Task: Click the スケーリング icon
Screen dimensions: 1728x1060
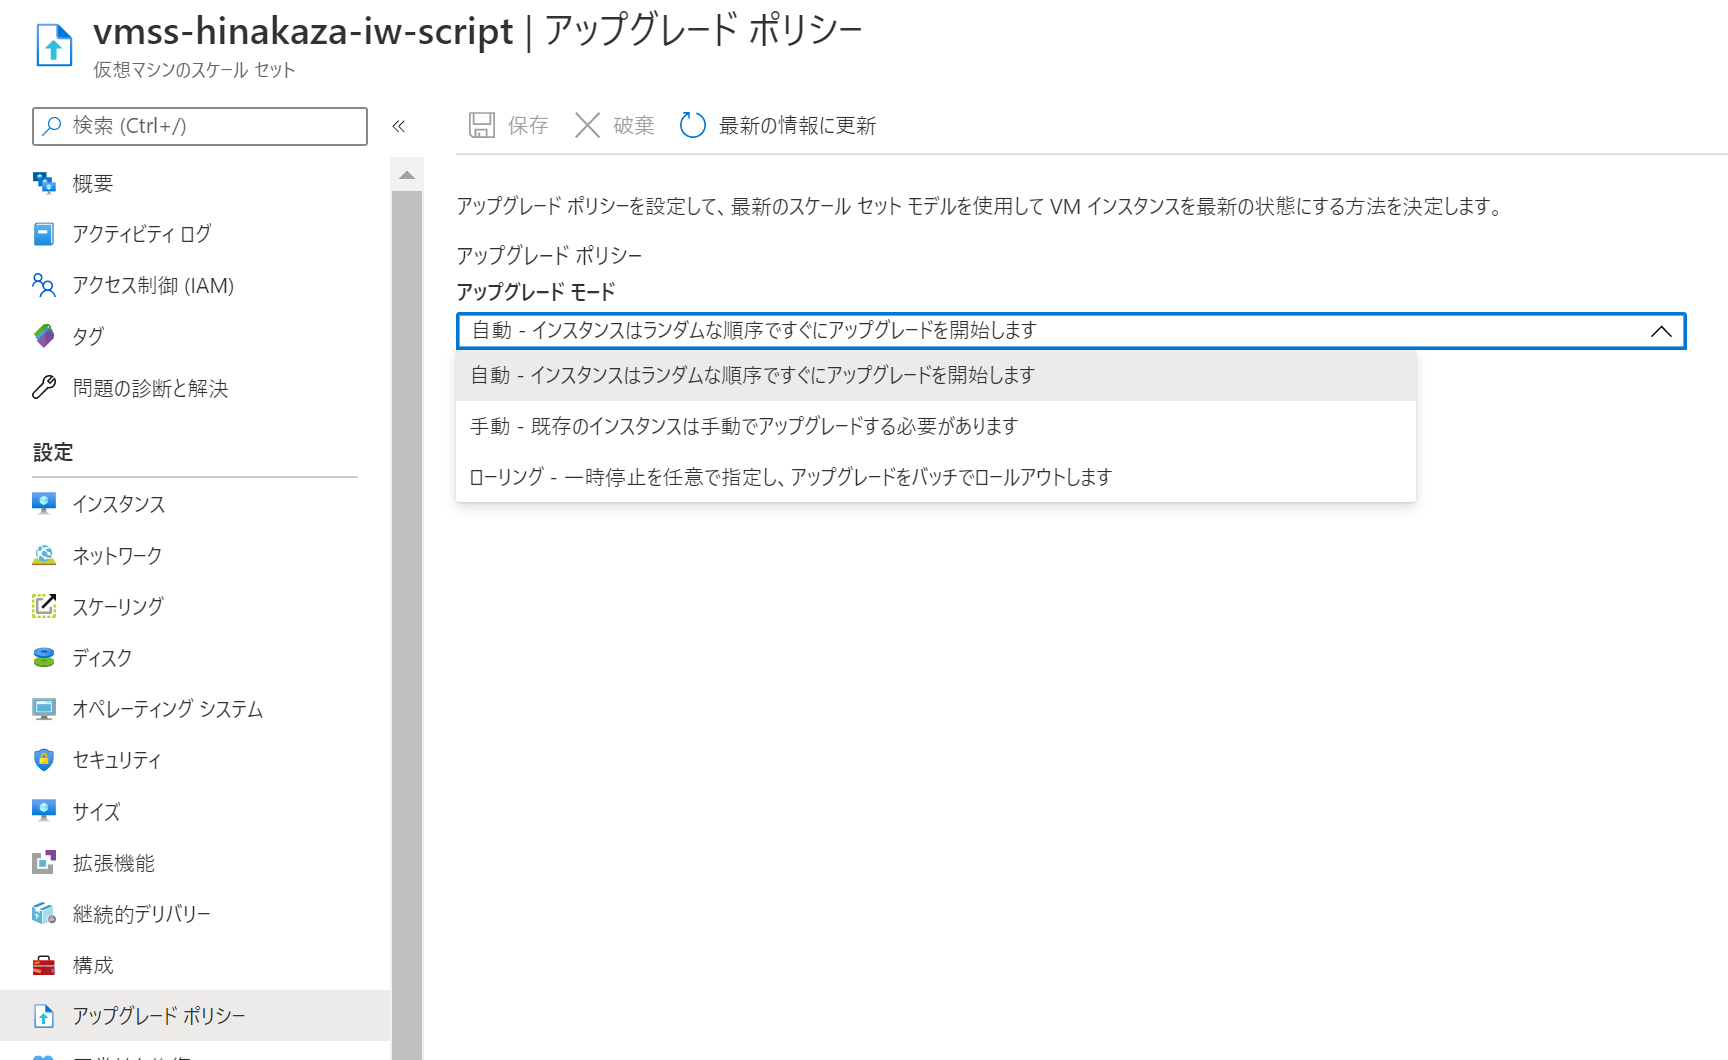Action: point(44,606)
